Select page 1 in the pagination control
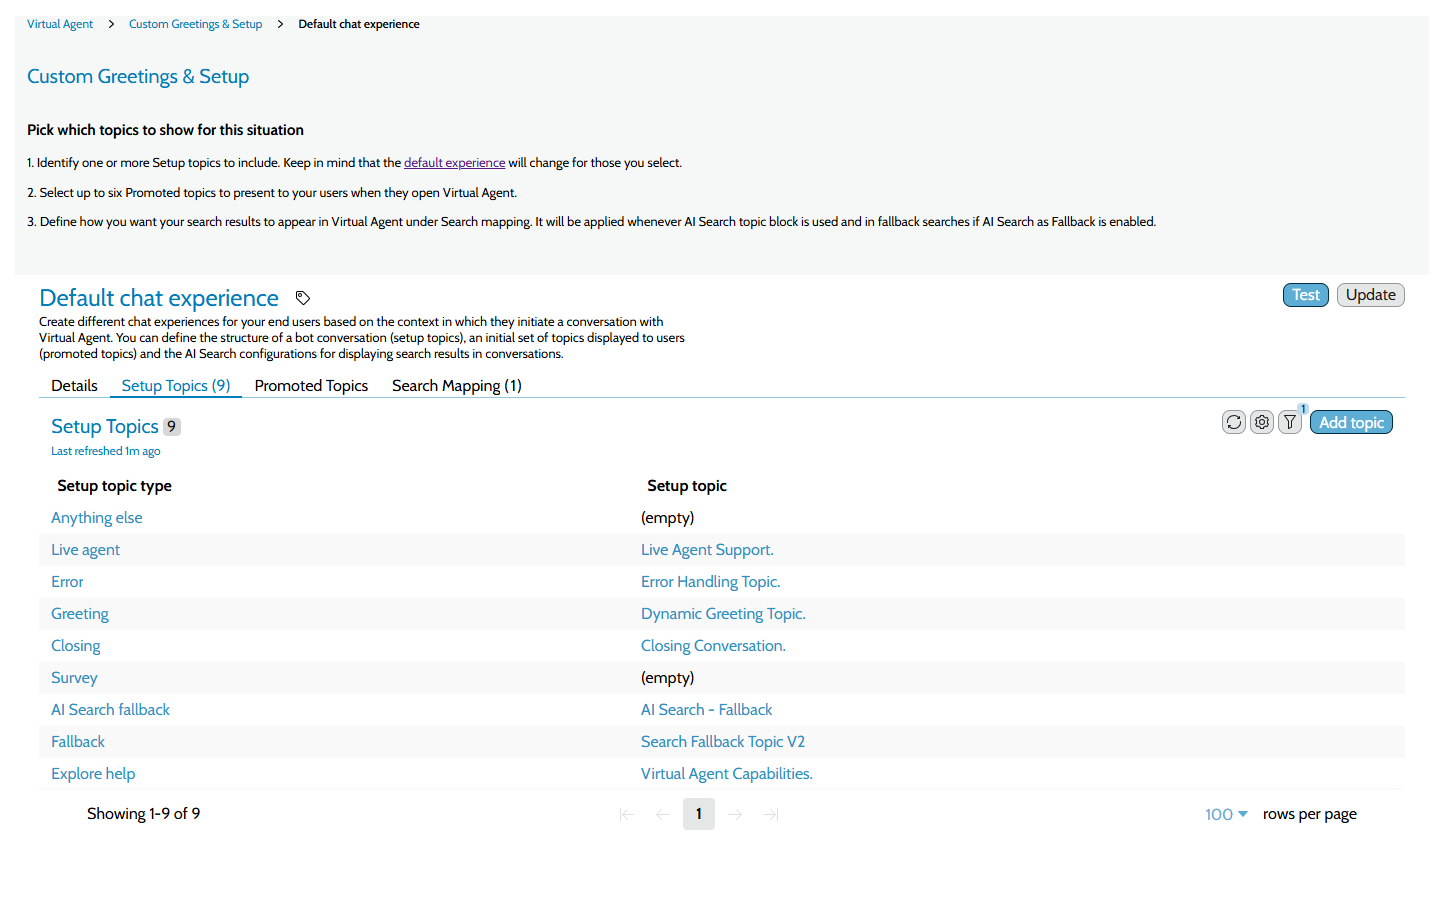This screenshot has width=1441, height=897. pos(698,813)
